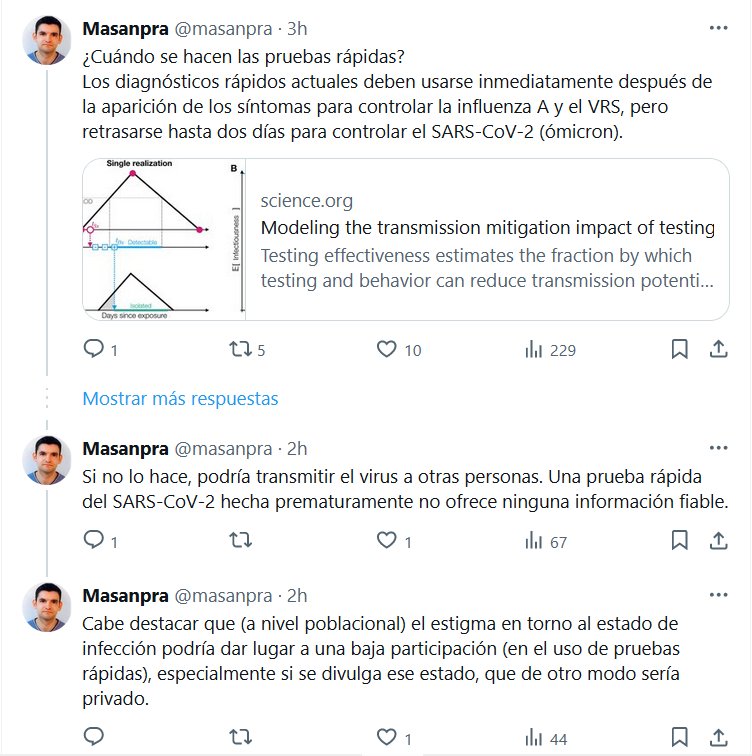Viewport: 752px width, 756px height.
Task: Retweet the second tweet
Action: coord(241,541)
